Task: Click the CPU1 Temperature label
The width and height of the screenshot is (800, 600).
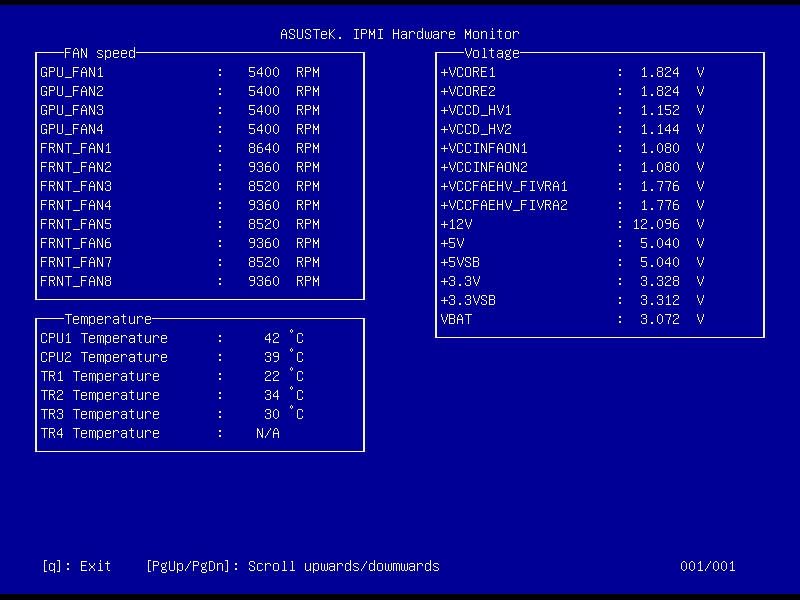Action: [x=104, y=338]
